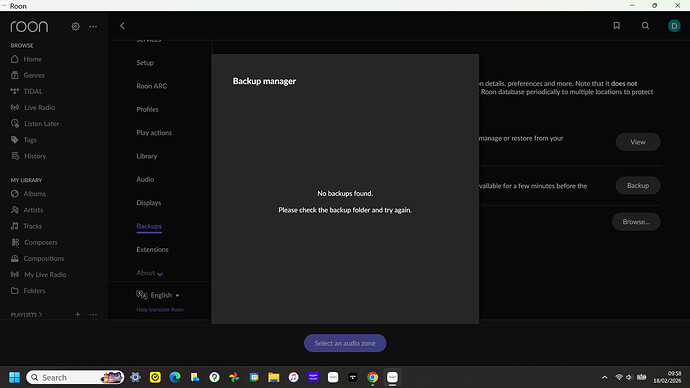The width and height of the screenshot is (690, 388).
Task: Open Google Maps icon in taskbar
Action: [214, 377]
